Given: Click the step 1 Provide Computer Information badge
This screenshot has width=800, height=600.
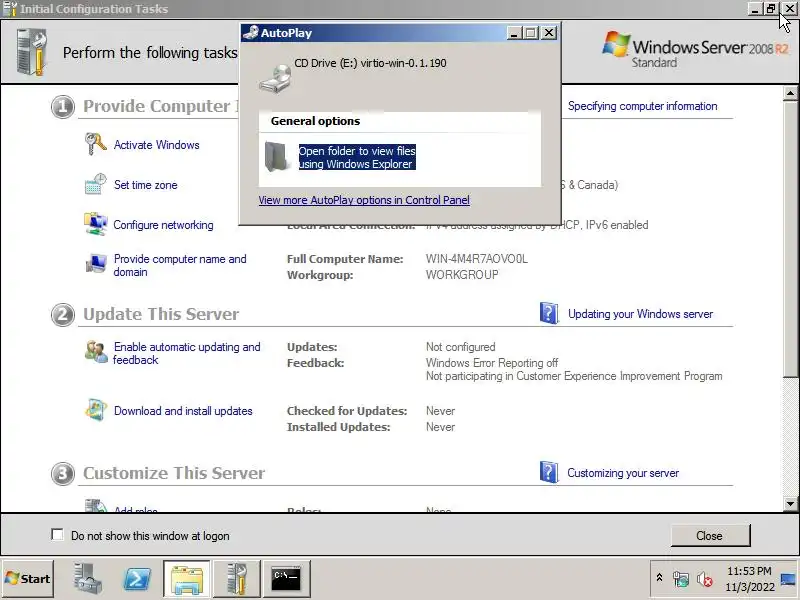Looking at the screenshot, I should pos(63,107).
